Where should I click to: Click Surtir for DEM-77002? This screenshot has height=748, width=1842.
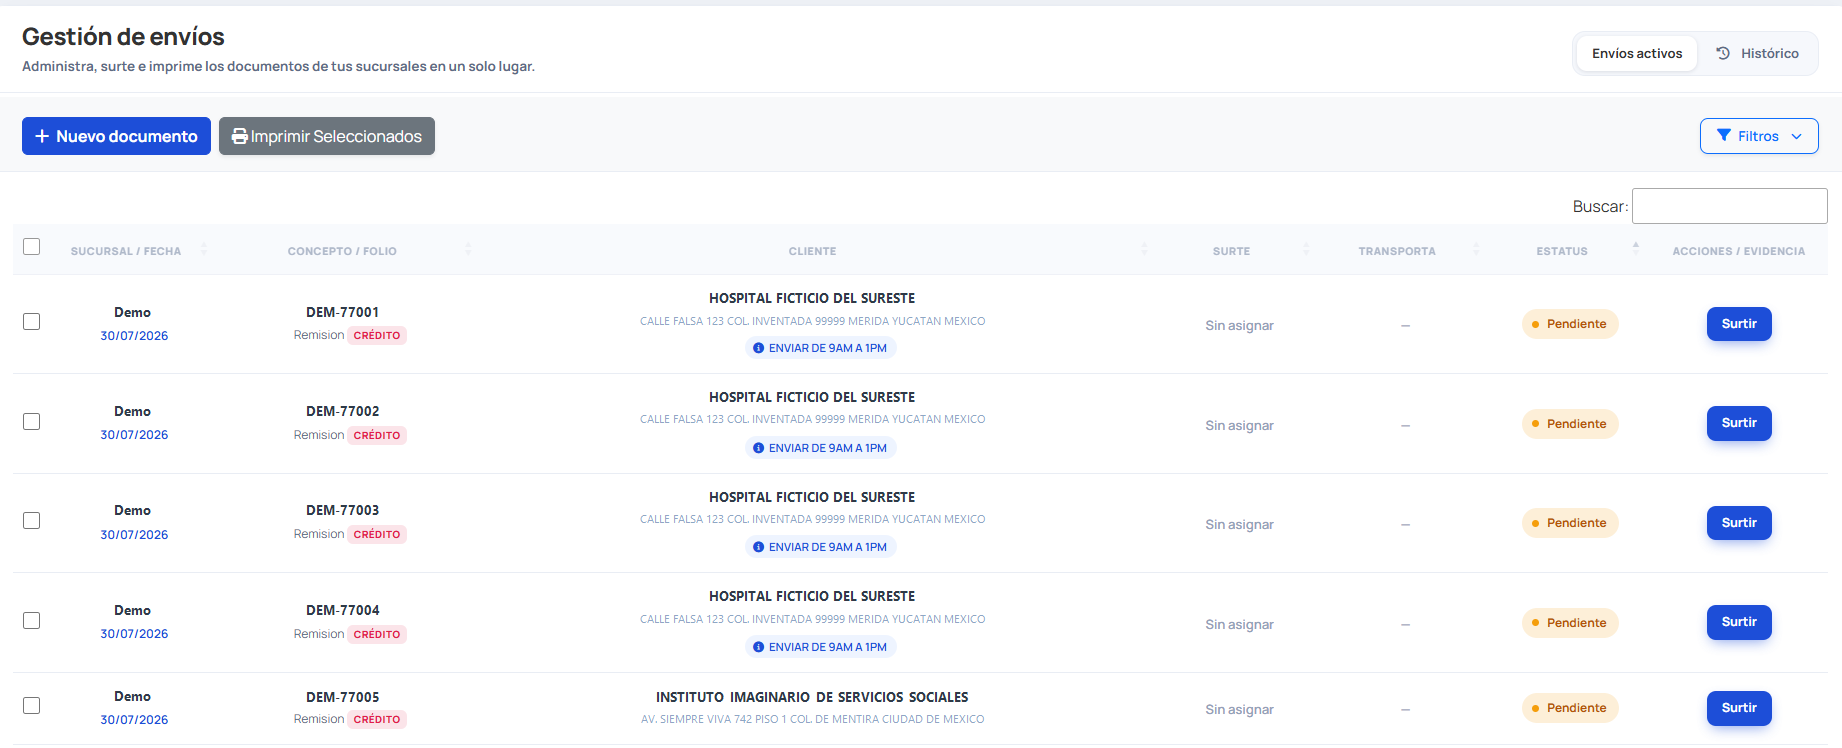[x=1739, y=423]
